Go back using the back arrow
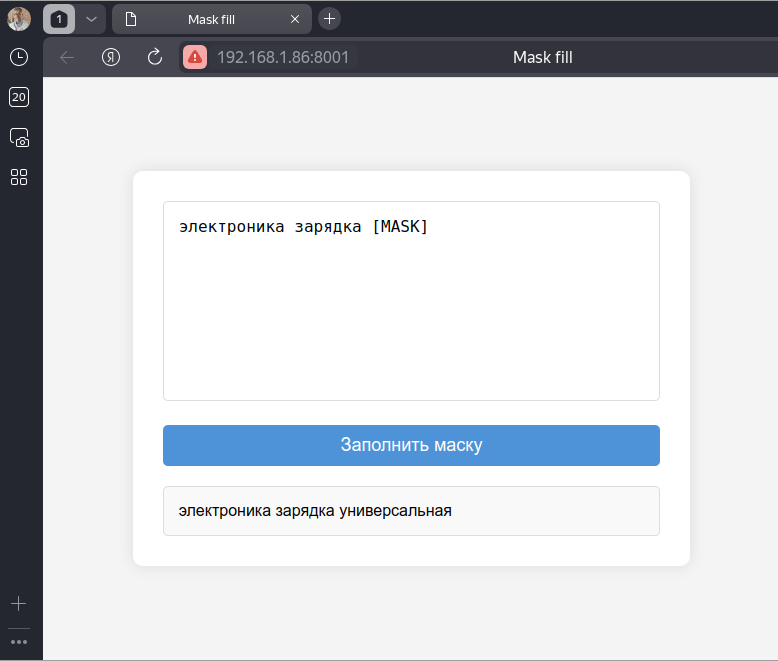778x661 pixels. click(x=67, y=57)
